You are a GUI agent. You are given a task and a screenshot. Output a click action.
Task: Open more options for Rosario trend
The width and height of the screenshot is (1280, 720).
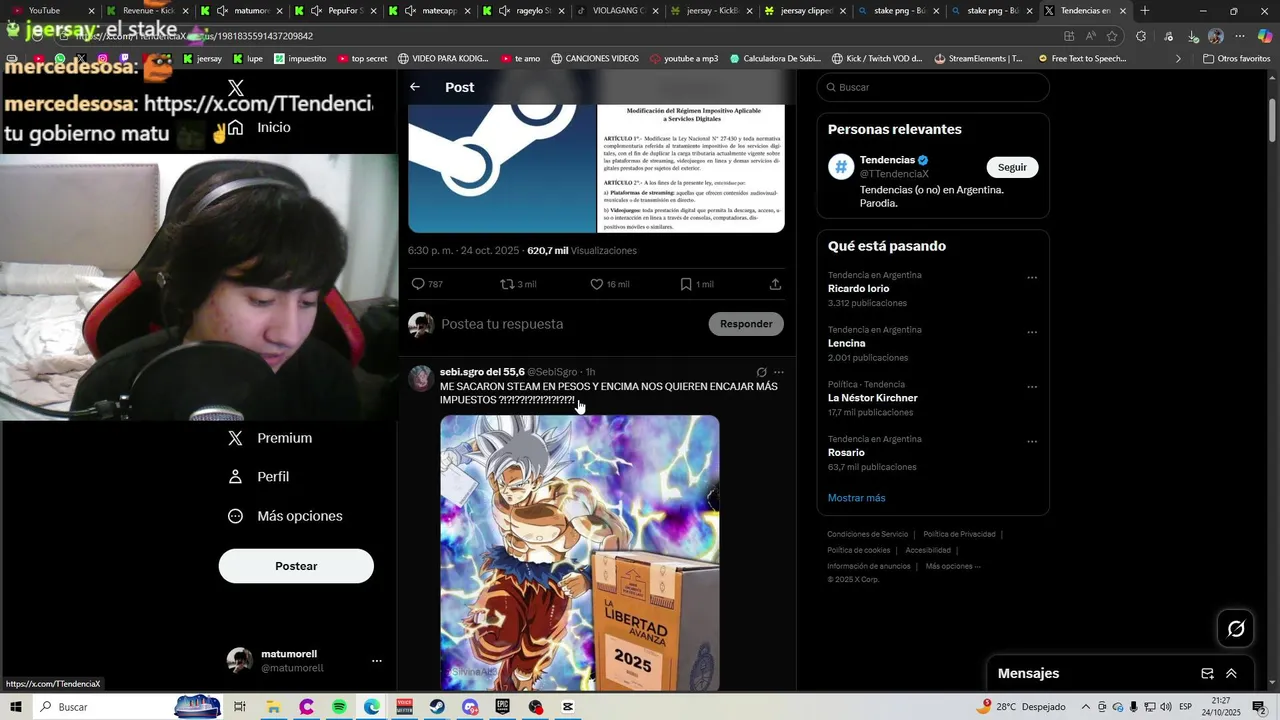[x=1032, y=442]
